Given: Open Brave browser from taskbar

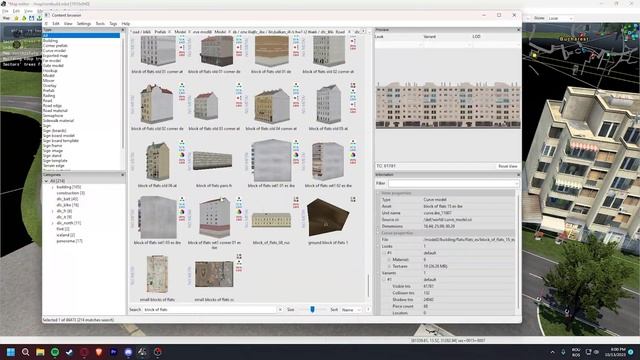Looking at the screenshot, I should tap(99, 352).
